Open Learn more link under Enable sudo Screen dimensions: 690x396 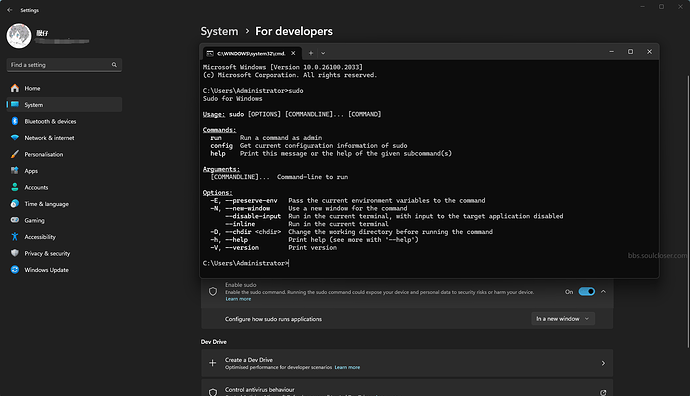pos(238,299)
